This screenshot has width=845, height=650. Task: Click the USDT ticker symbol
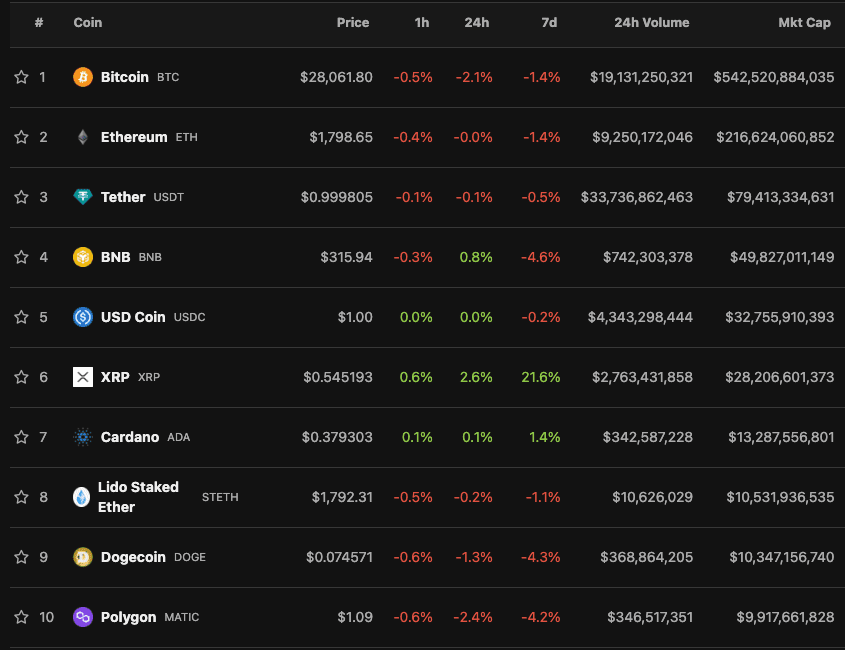coord(169,197)
